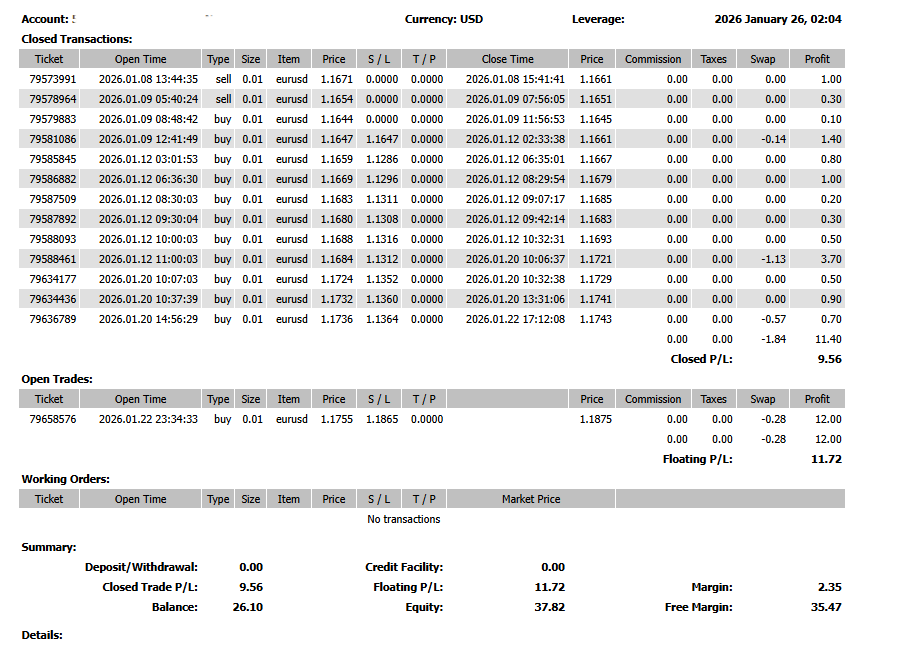Viewport: 912px width, 649px height.
Task: Click close time 2026.01.12 02:33:38
Action: pyautogui.click(x=515, y=139)
